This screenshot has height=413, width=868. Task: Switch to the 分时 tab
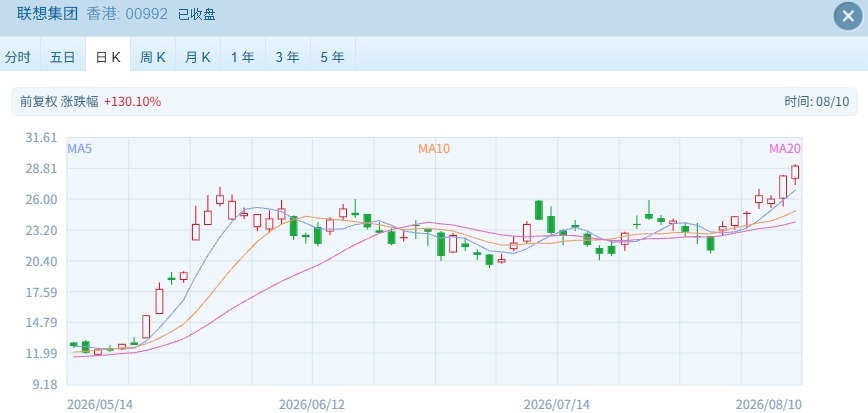pos(18,56)
